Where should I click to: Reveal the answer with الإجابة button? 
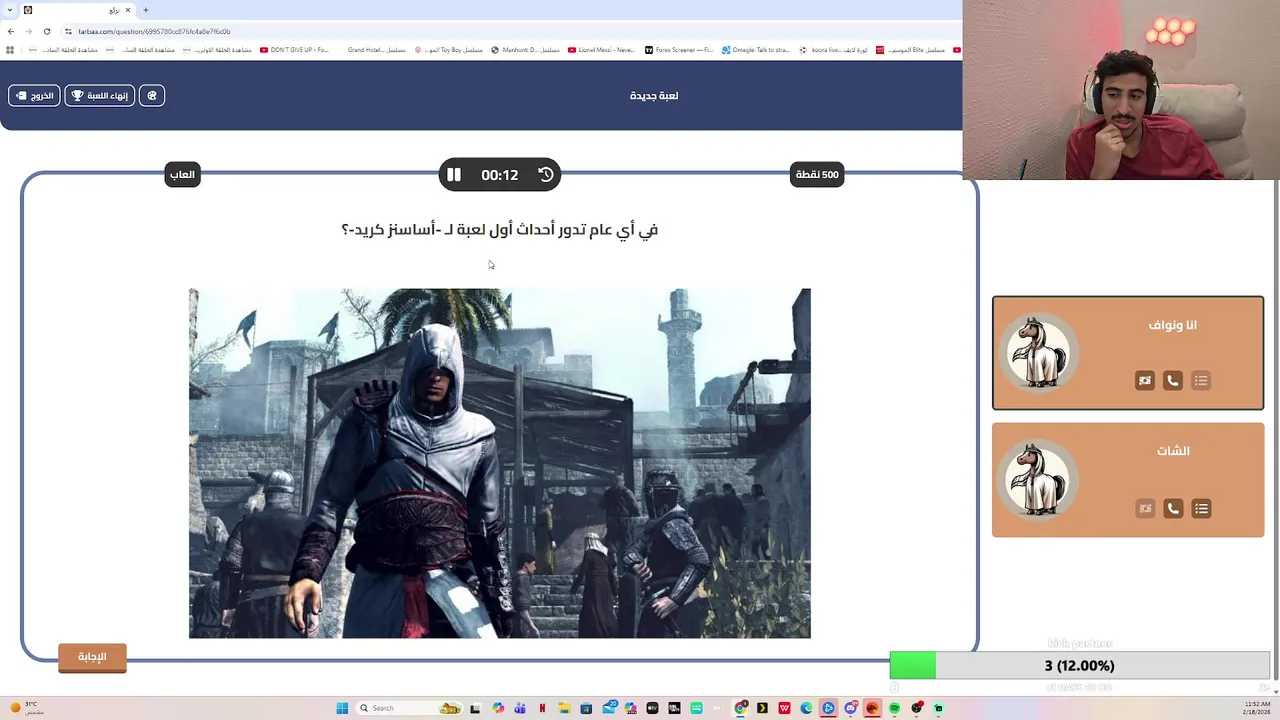[92, 657]
